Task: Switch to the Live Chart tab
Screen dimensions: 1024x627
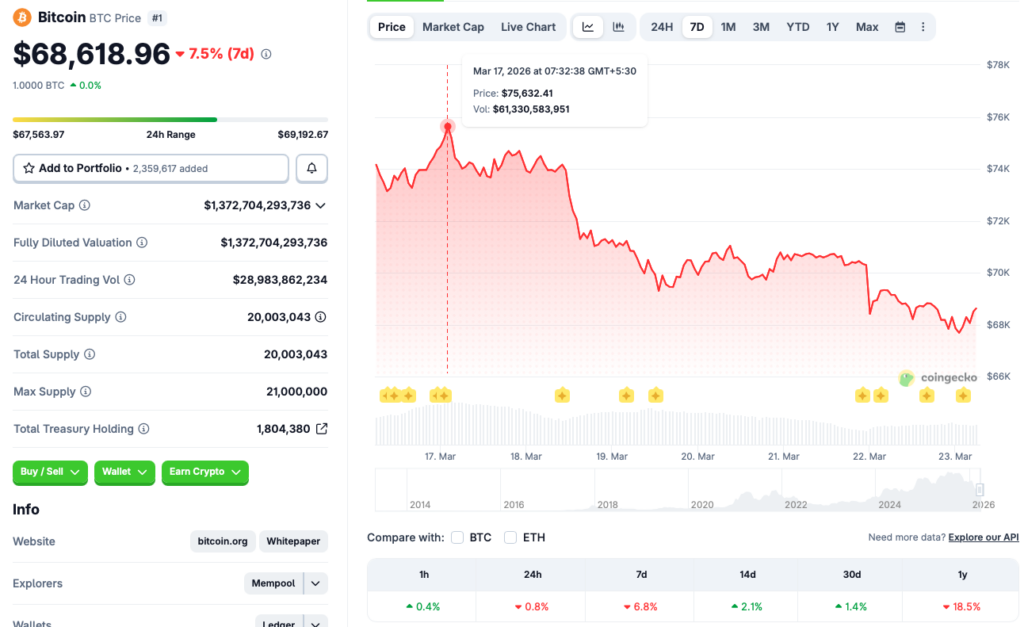Action: [x=528, y=27]
